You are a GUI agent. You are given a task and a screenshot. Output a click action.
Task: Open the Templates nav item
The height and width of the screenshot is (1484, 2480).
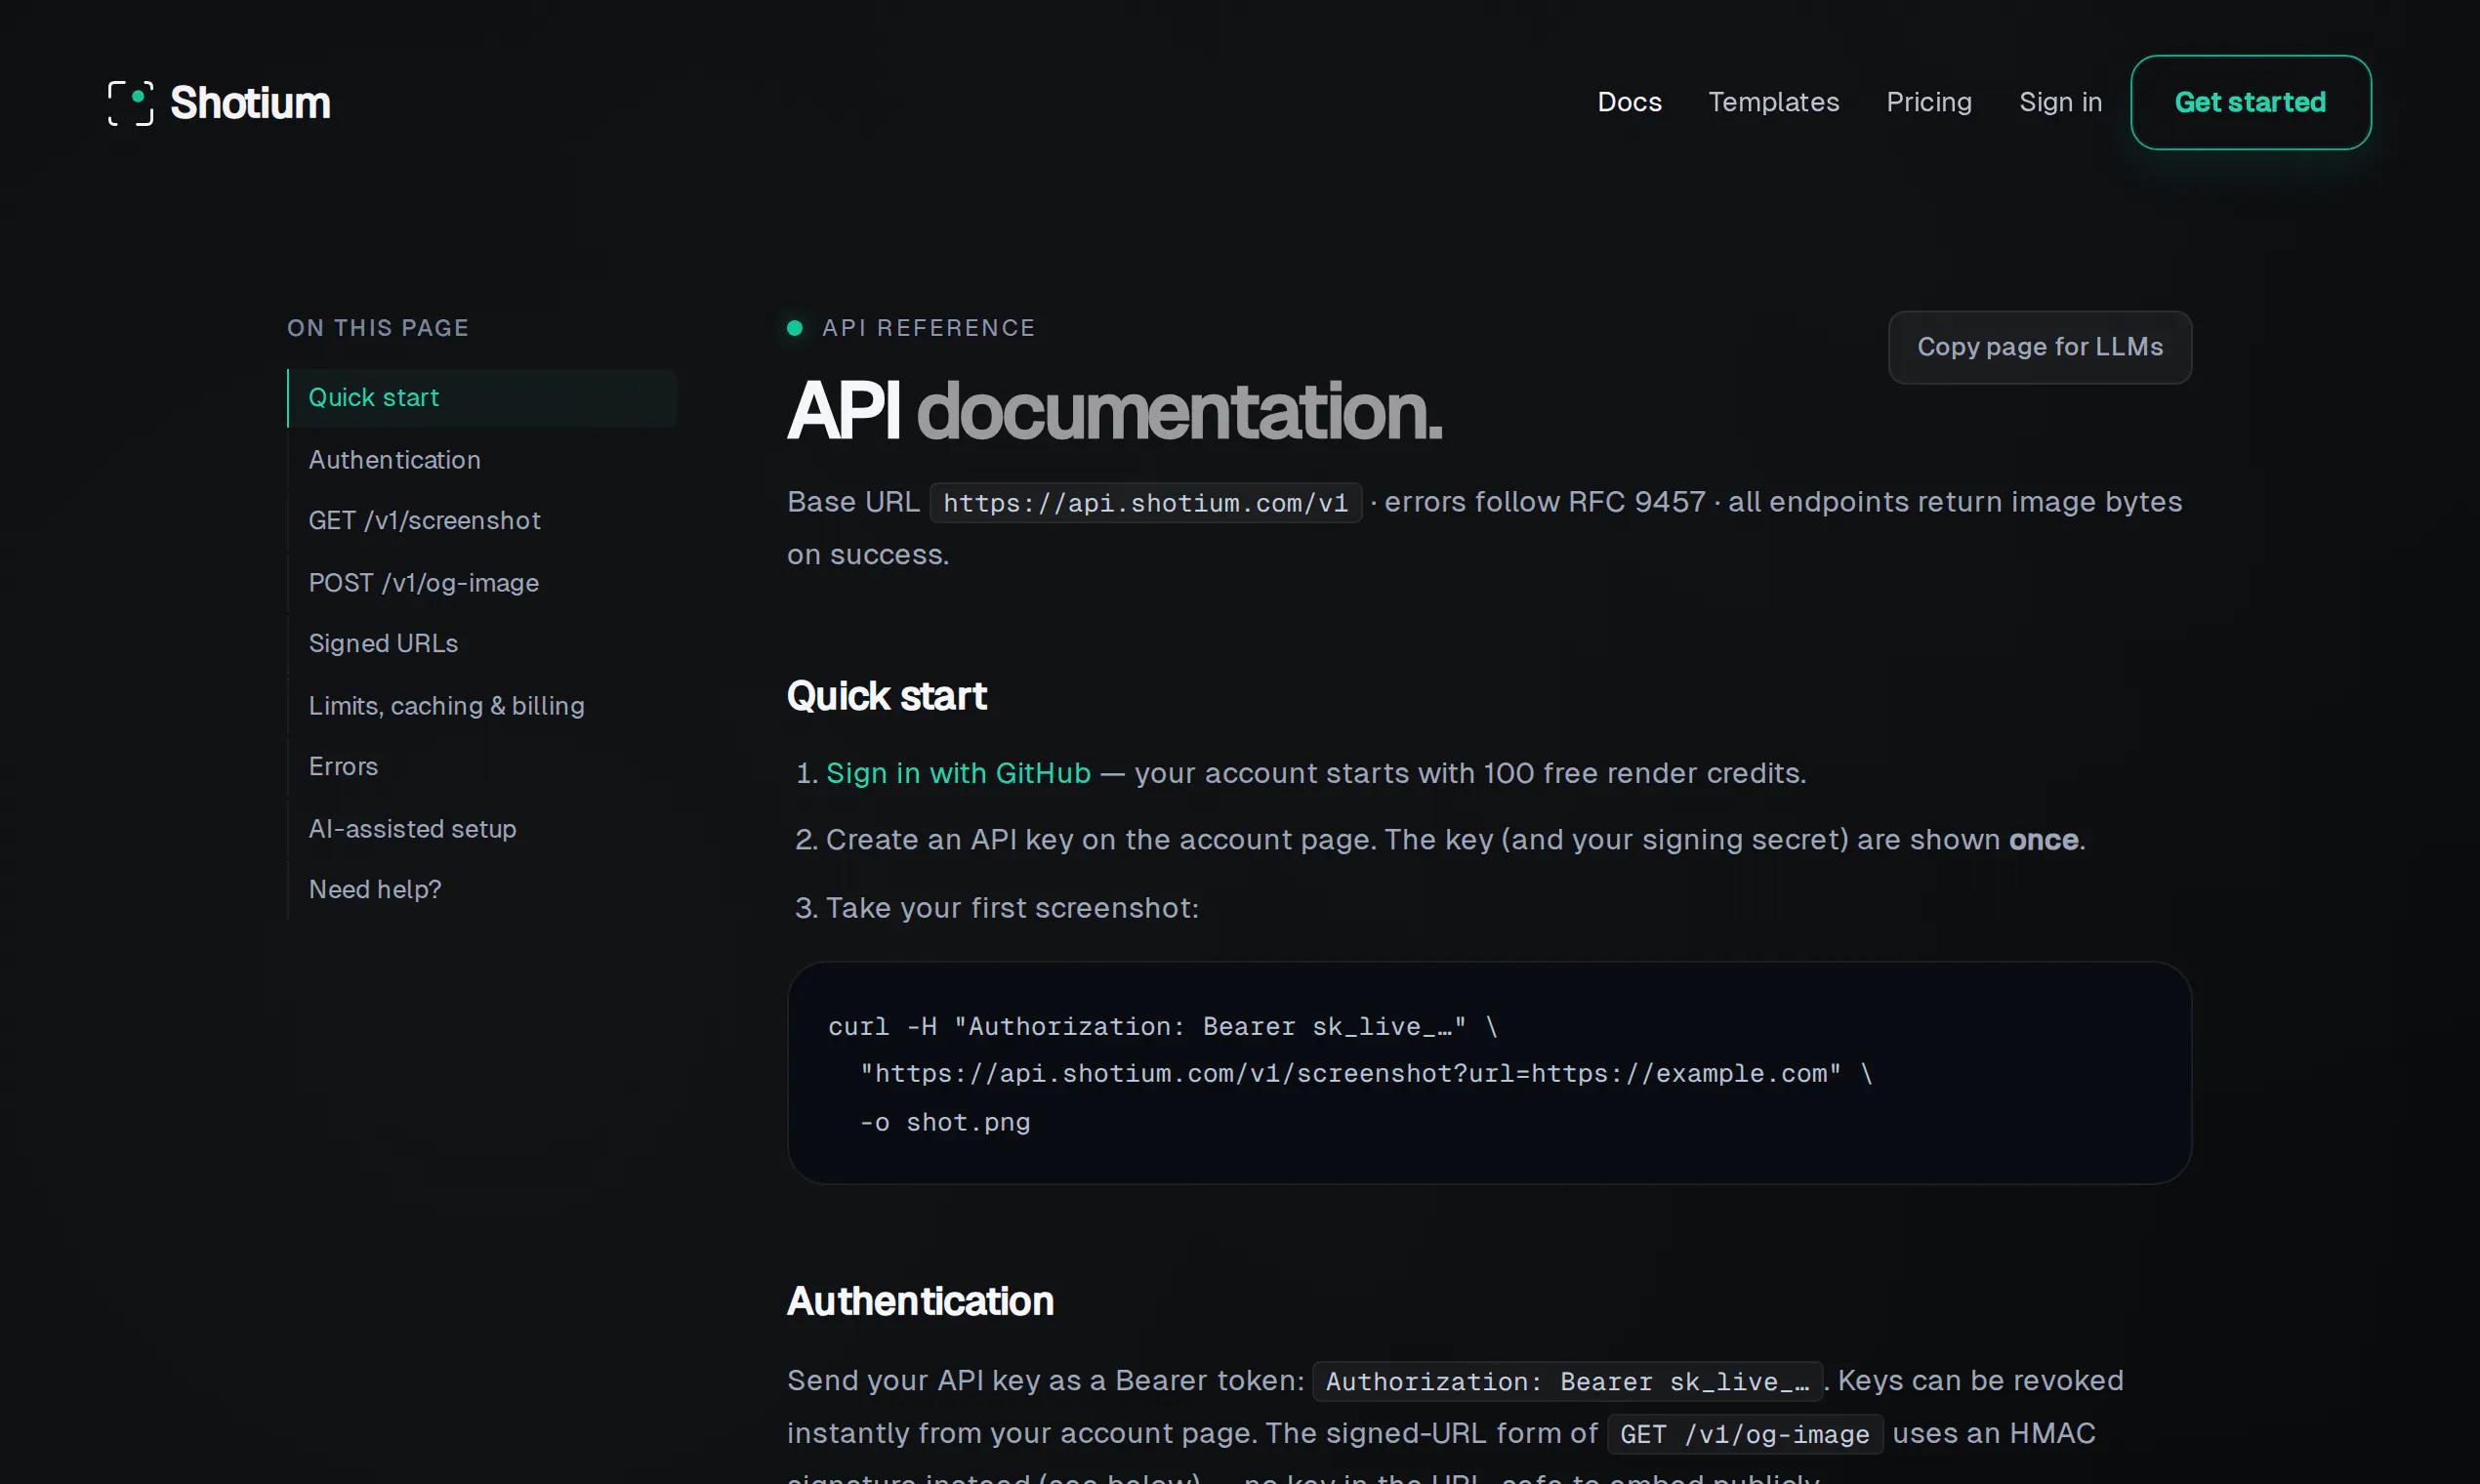tap(1773, 102)
